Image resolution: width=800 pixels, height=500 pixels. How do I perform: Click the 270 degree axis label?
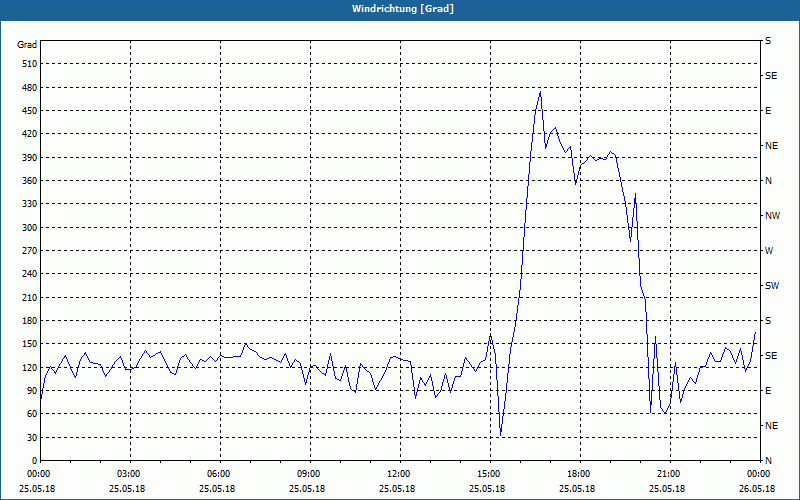coord(30,251)
